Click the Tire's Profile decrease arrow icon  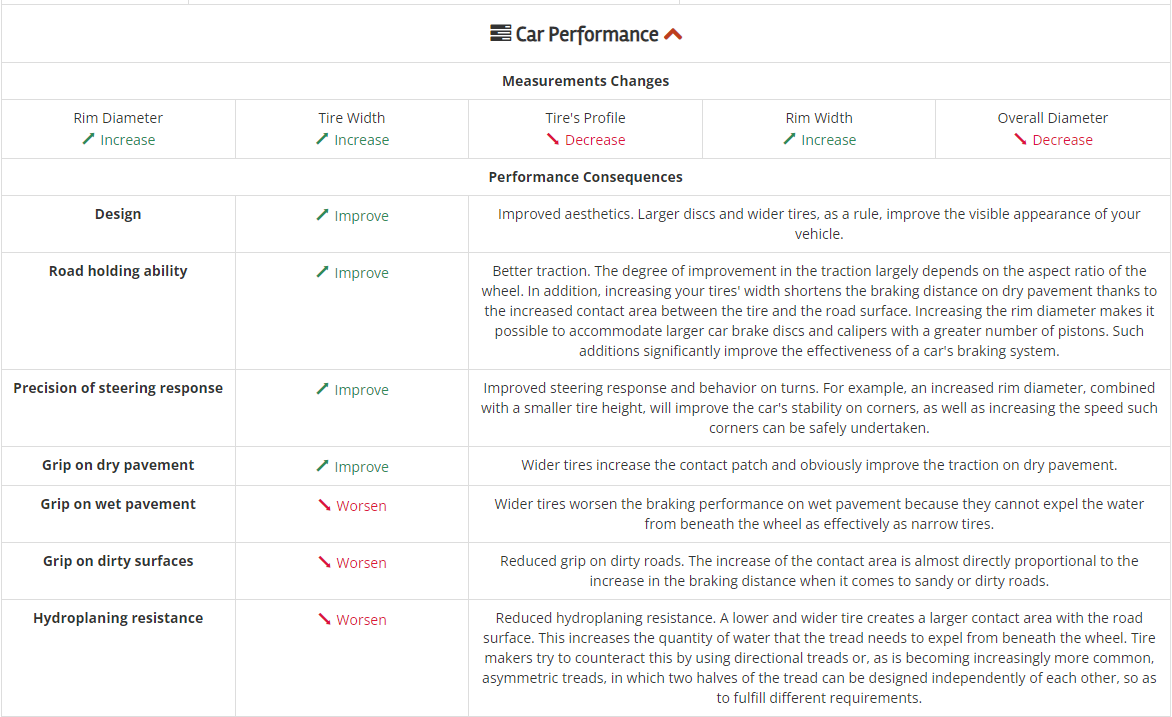click(552, 139)
